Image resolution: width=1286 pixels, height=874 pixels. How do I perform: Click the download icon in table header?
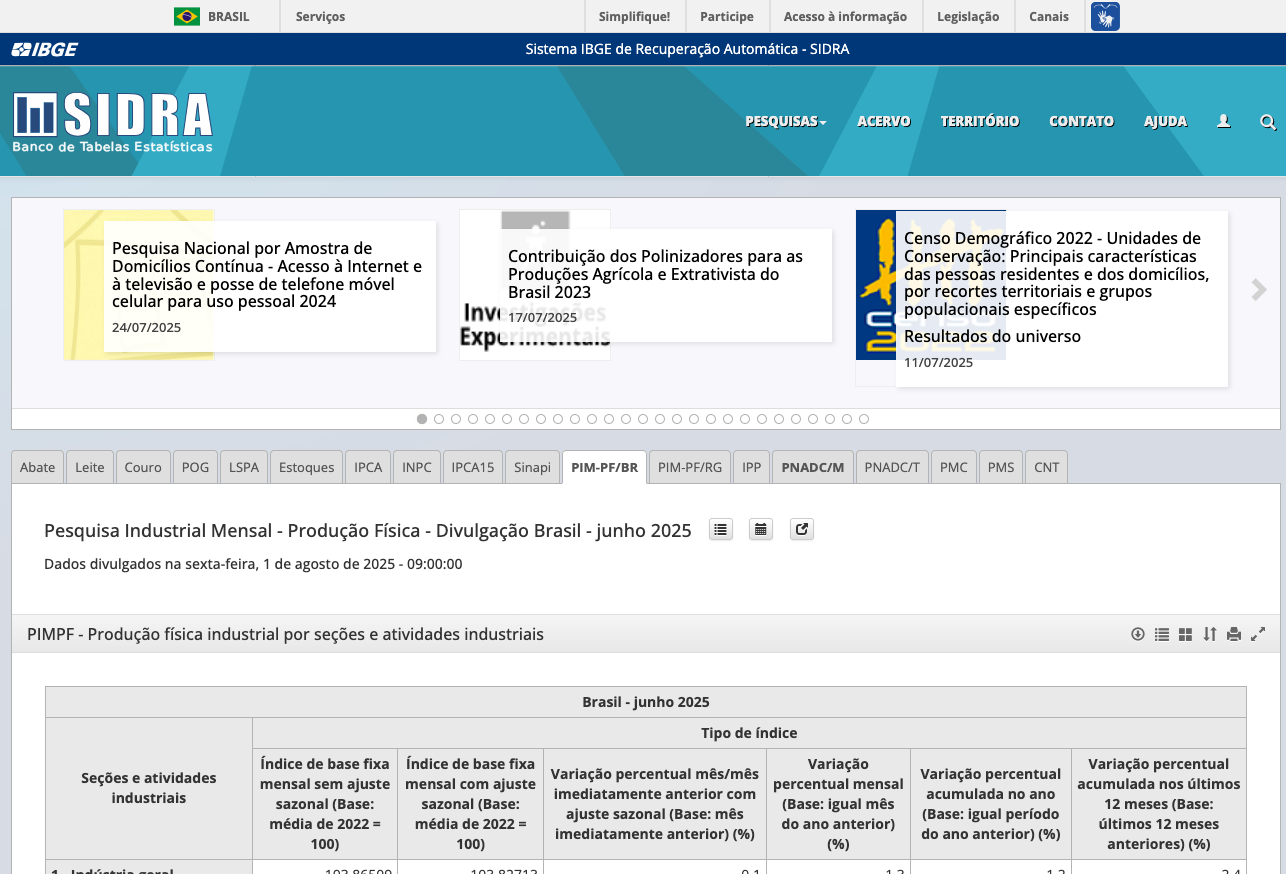coord(1137,634)
